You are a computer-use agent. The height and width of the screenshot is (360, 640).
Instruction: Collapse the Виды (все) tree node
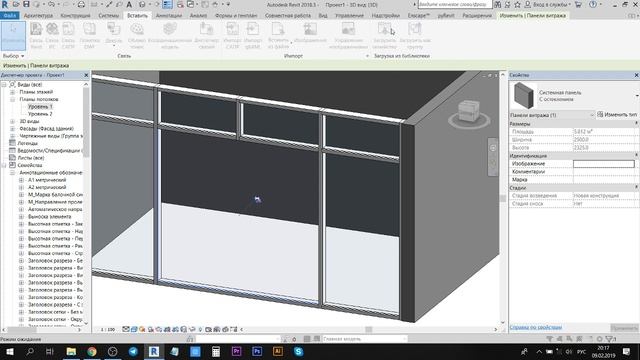pos(4,84)
